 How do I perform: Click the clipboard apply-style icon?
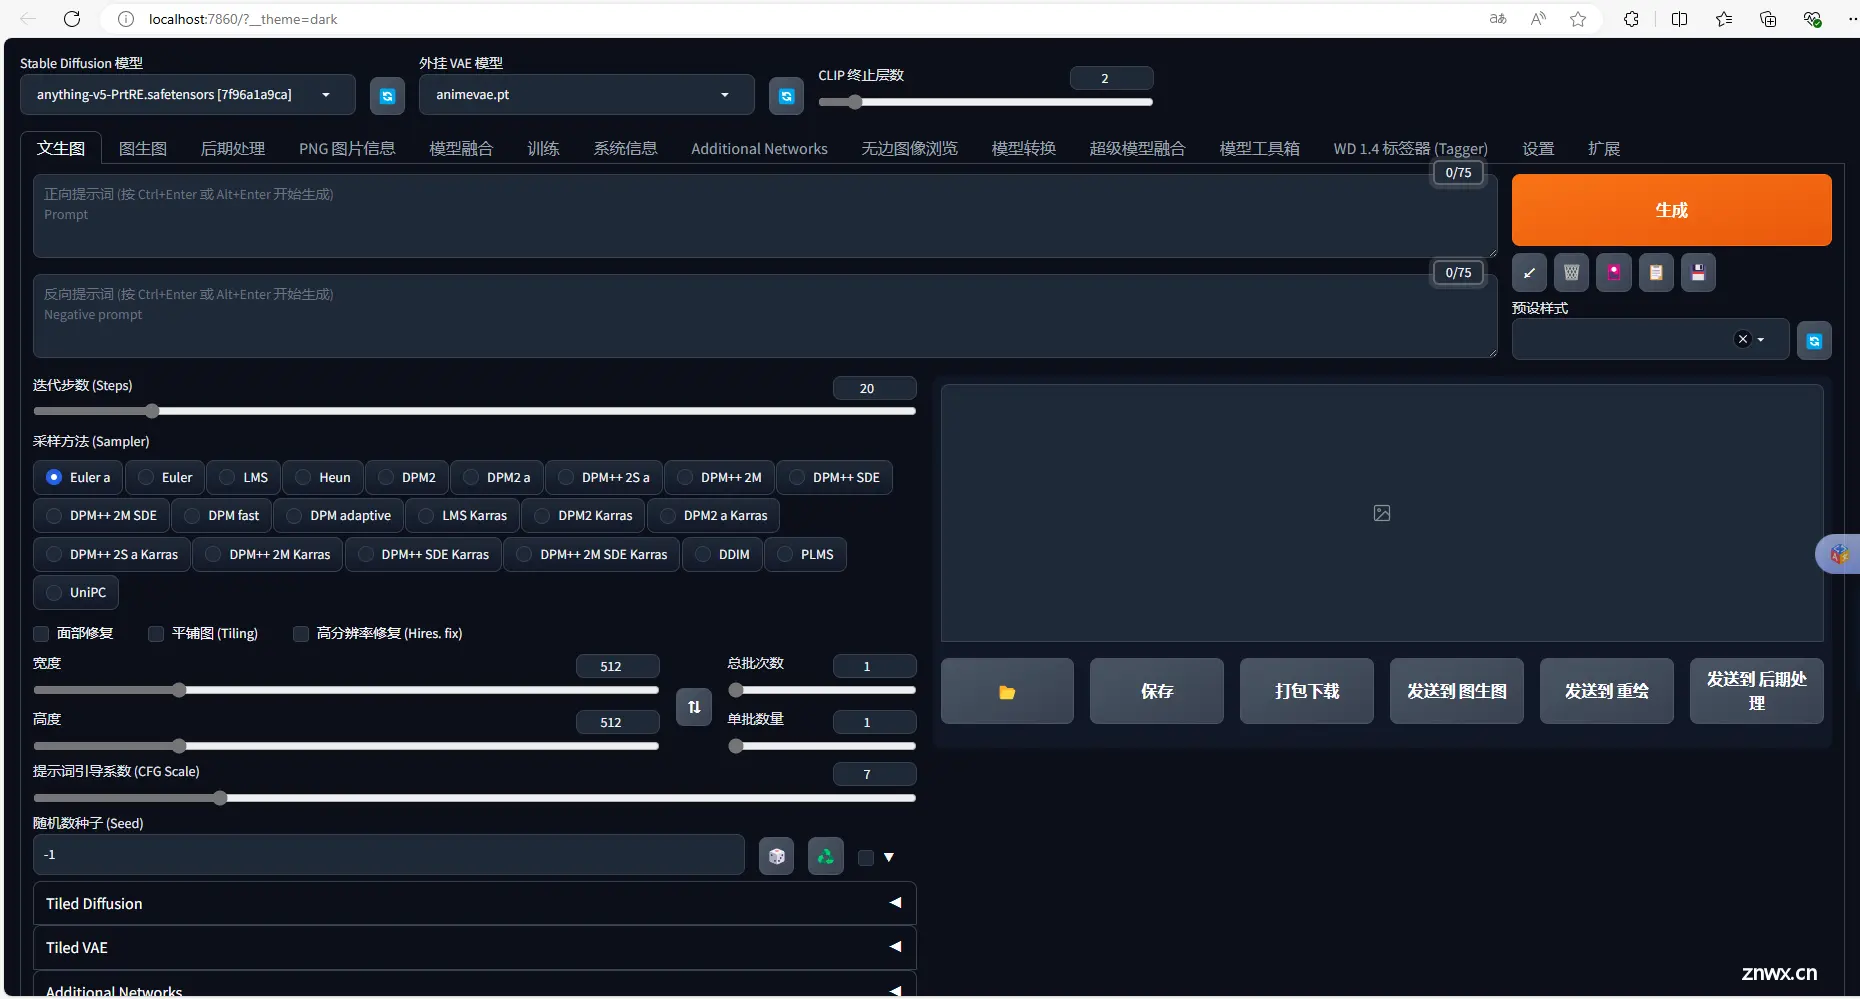[1656, 272]
